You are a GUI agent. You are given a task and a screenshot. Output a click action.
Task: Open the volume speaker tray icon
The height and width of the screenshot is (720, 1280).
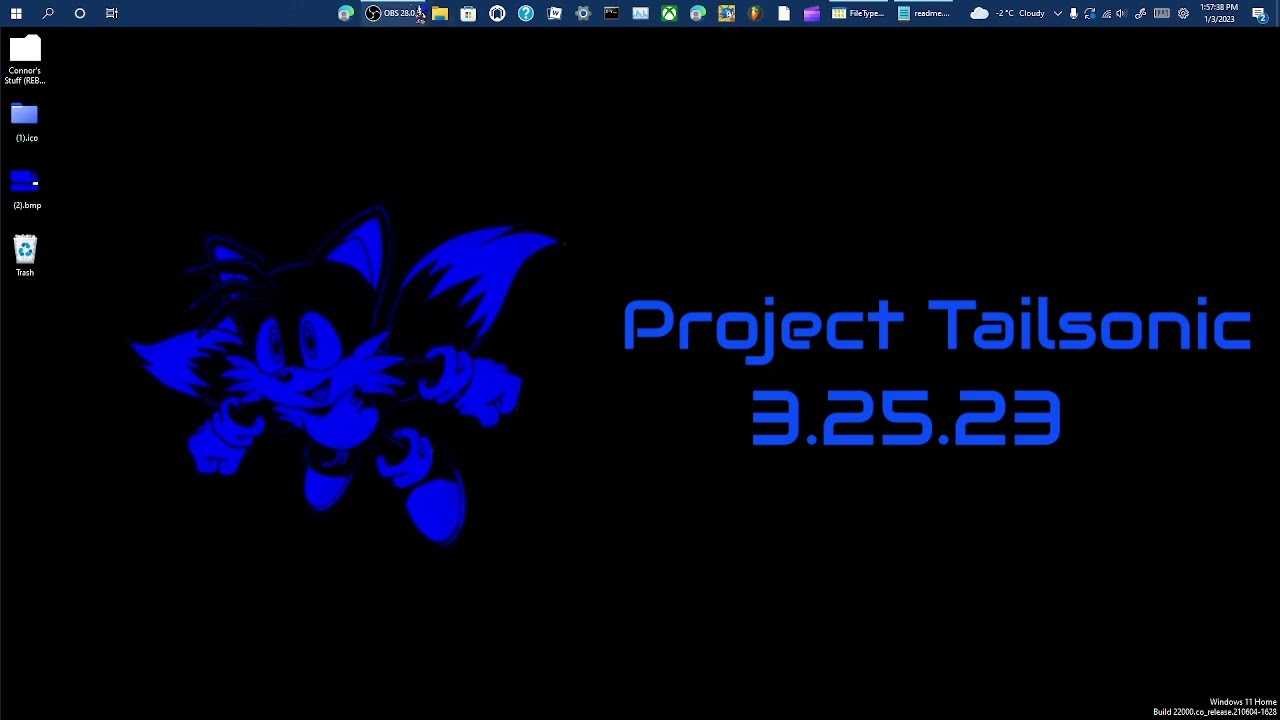click(x=1122, y=13)
